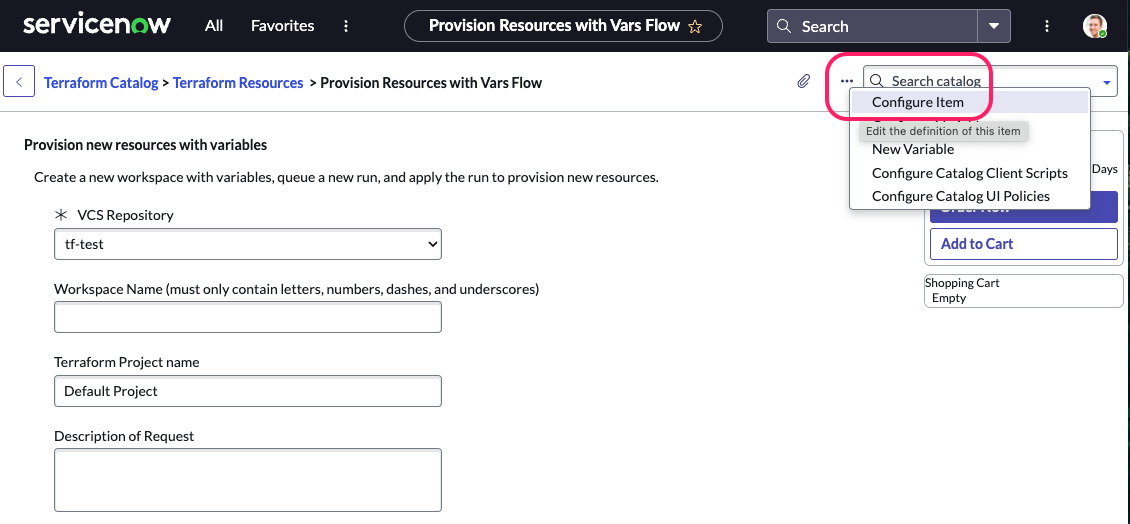Click the back arrow button
1130x524 pixels.
(x=19, y=82)
